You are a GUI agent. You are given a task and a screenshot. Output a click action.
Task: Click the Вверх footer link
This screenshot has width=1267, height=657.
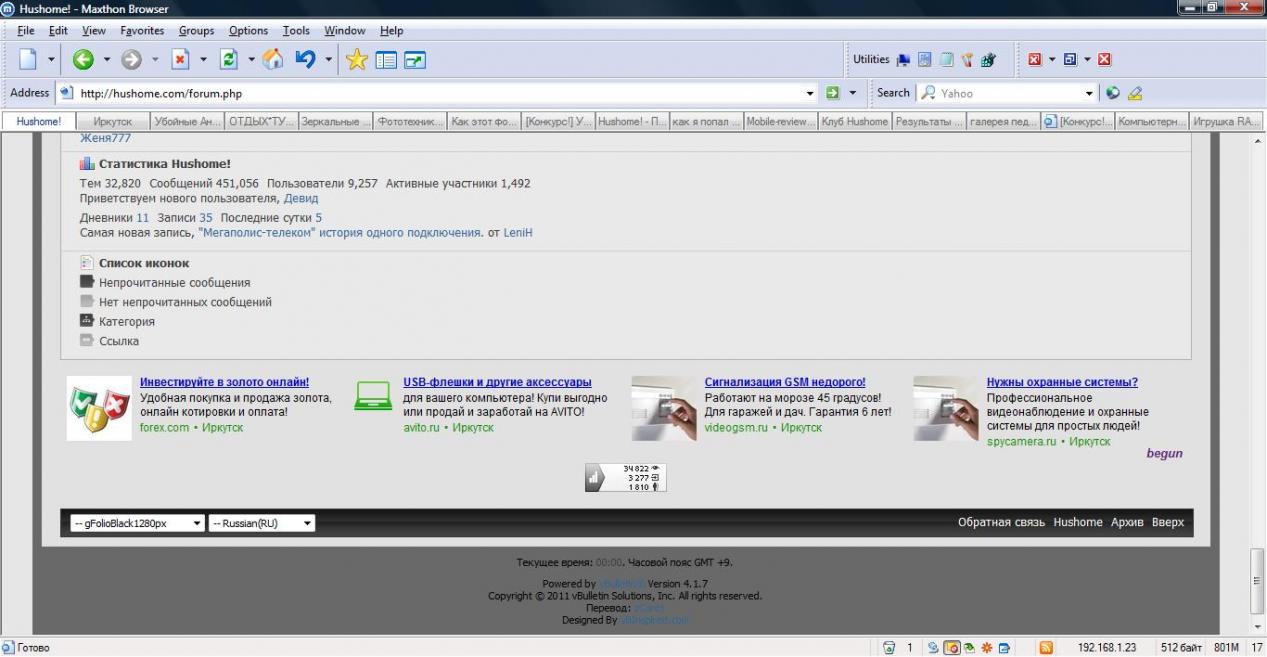tap(1168, 522)
